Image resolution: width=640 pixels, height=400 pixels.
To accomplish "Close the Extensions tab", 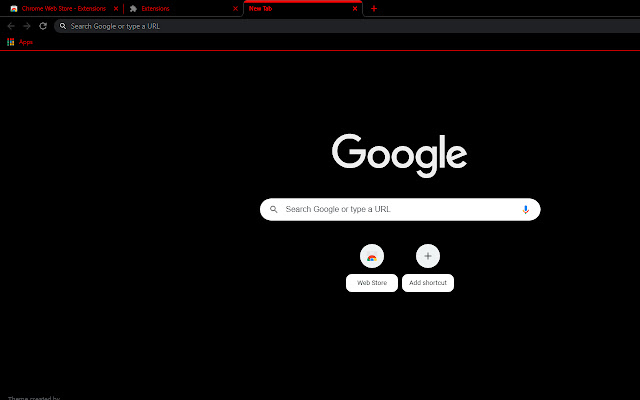I will coord(235,9).
